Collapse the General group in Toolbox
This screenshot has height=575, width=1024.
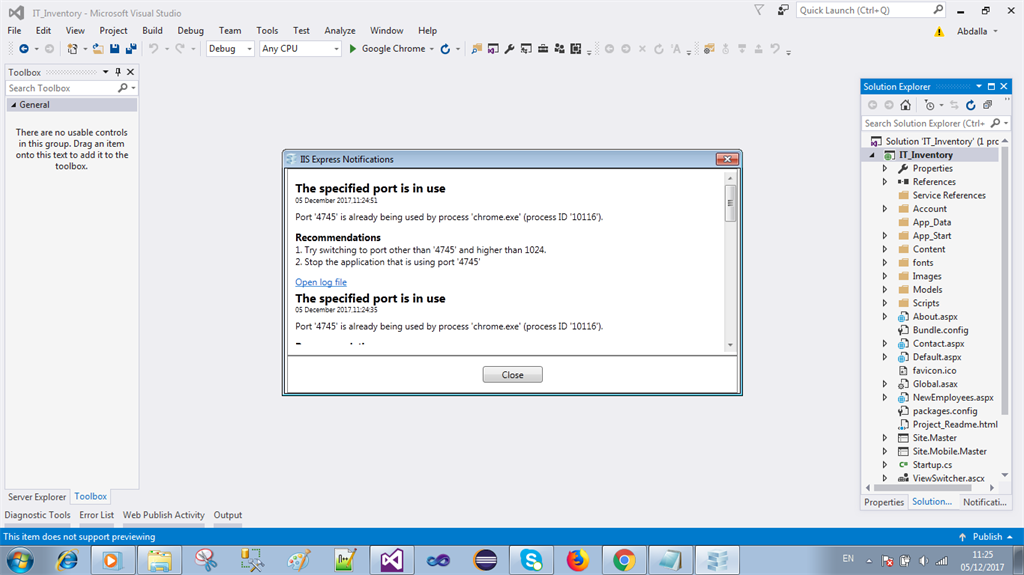tap(14, 105)
